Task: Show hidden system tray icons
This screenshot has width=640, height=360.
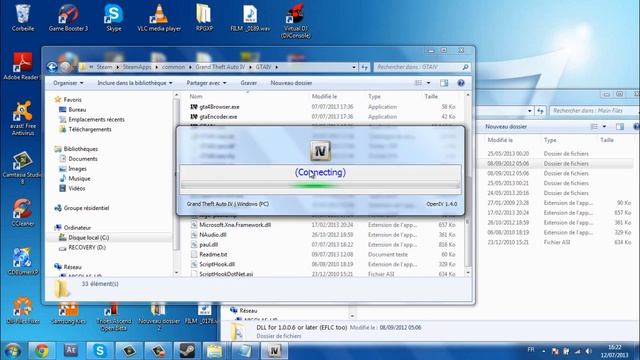Action: 544,351
